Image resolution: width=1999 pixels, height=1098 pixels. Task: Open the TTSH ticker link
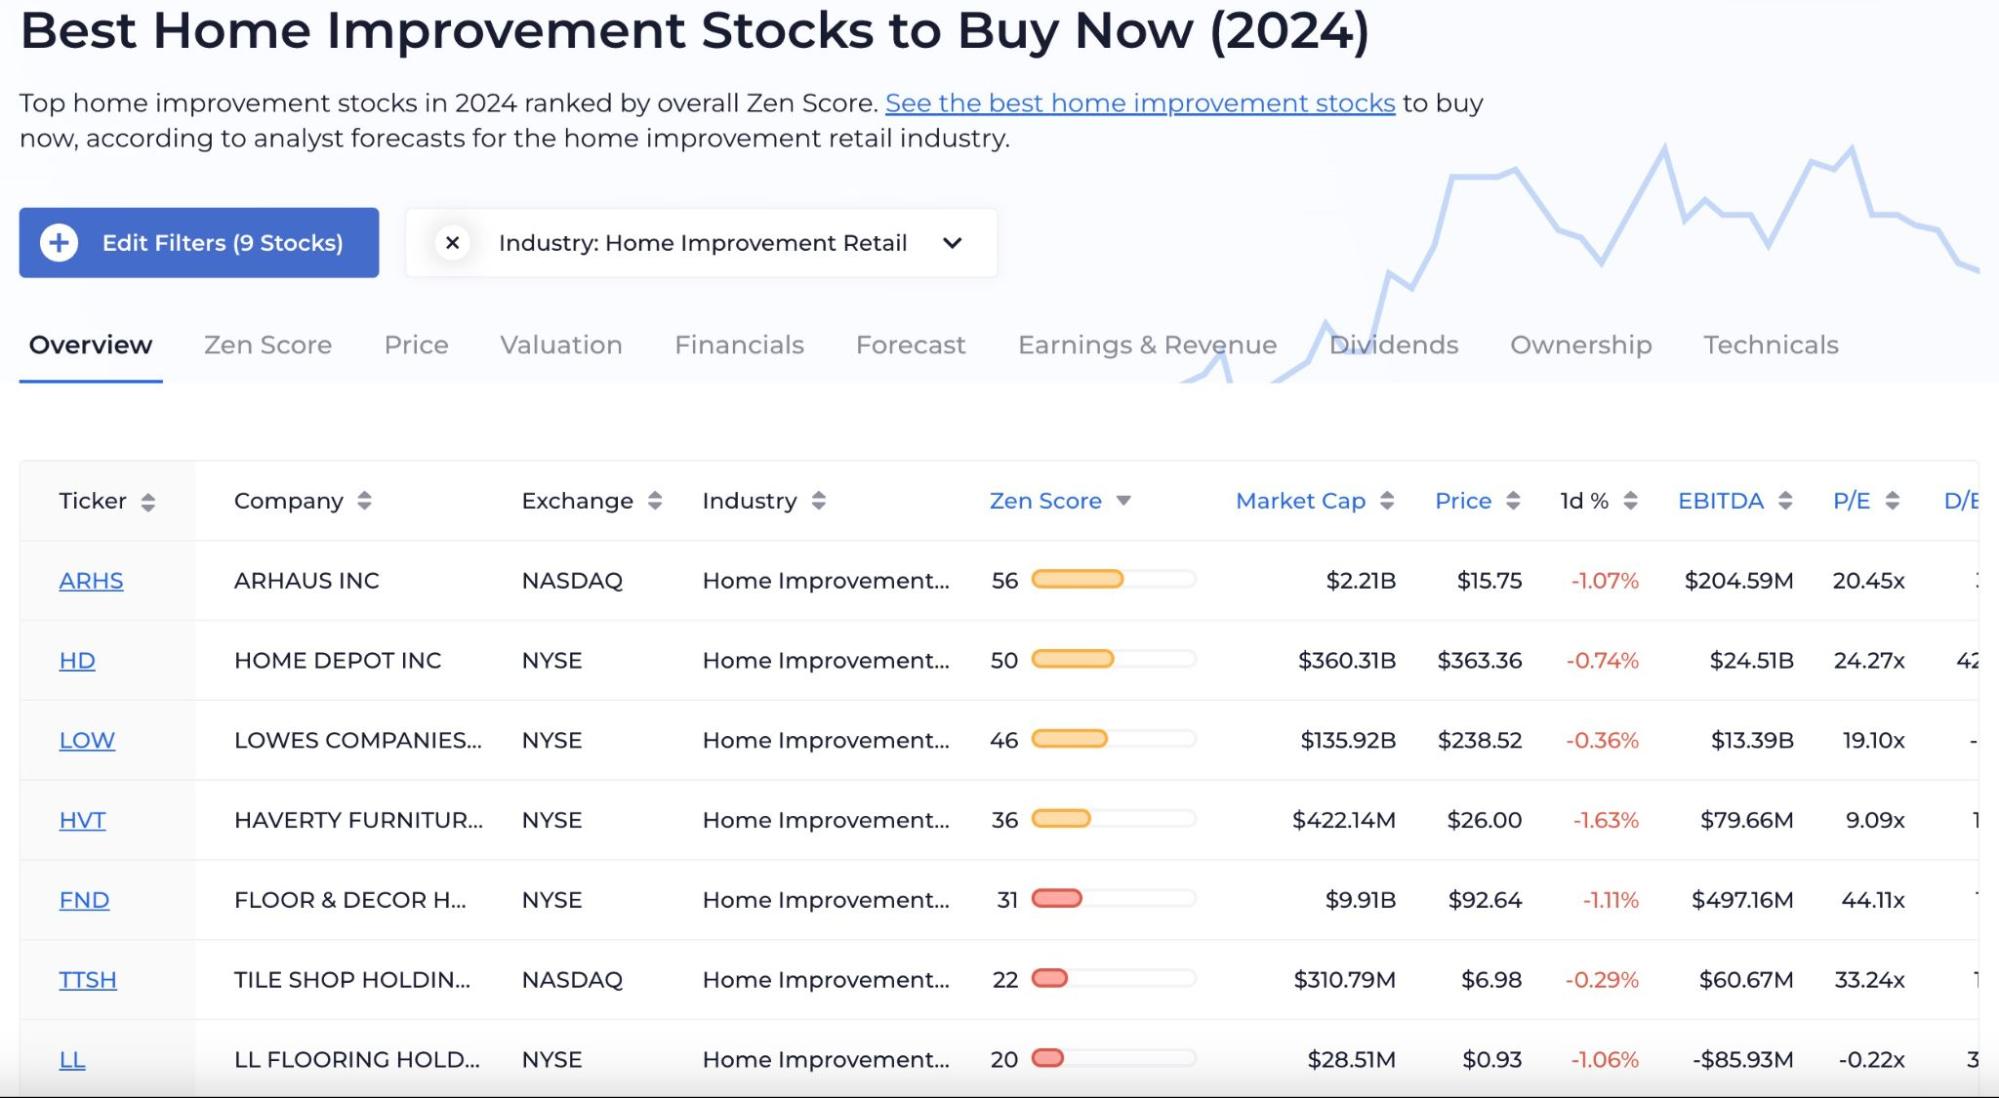[x=88, y=980]
